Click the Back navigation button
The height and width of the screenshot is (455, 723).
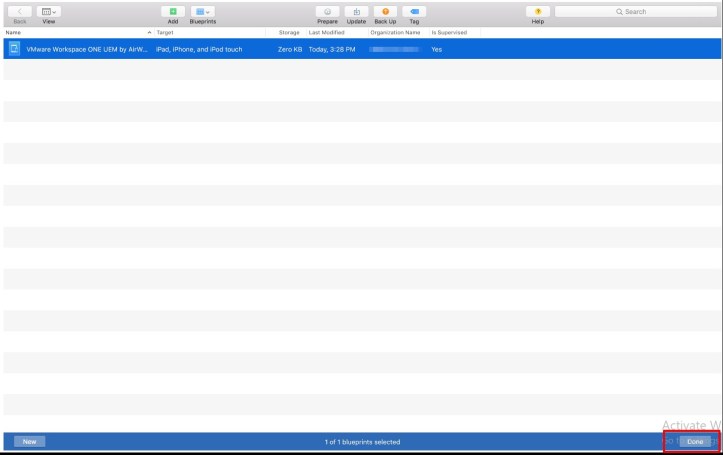(x=20, y=11)
